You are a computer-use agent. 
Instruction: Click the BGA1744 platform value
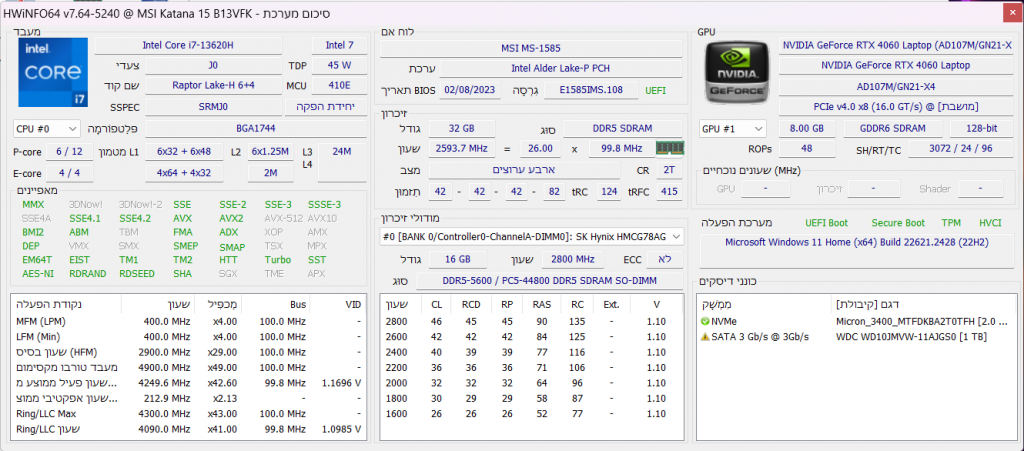[x=256, y=129]
